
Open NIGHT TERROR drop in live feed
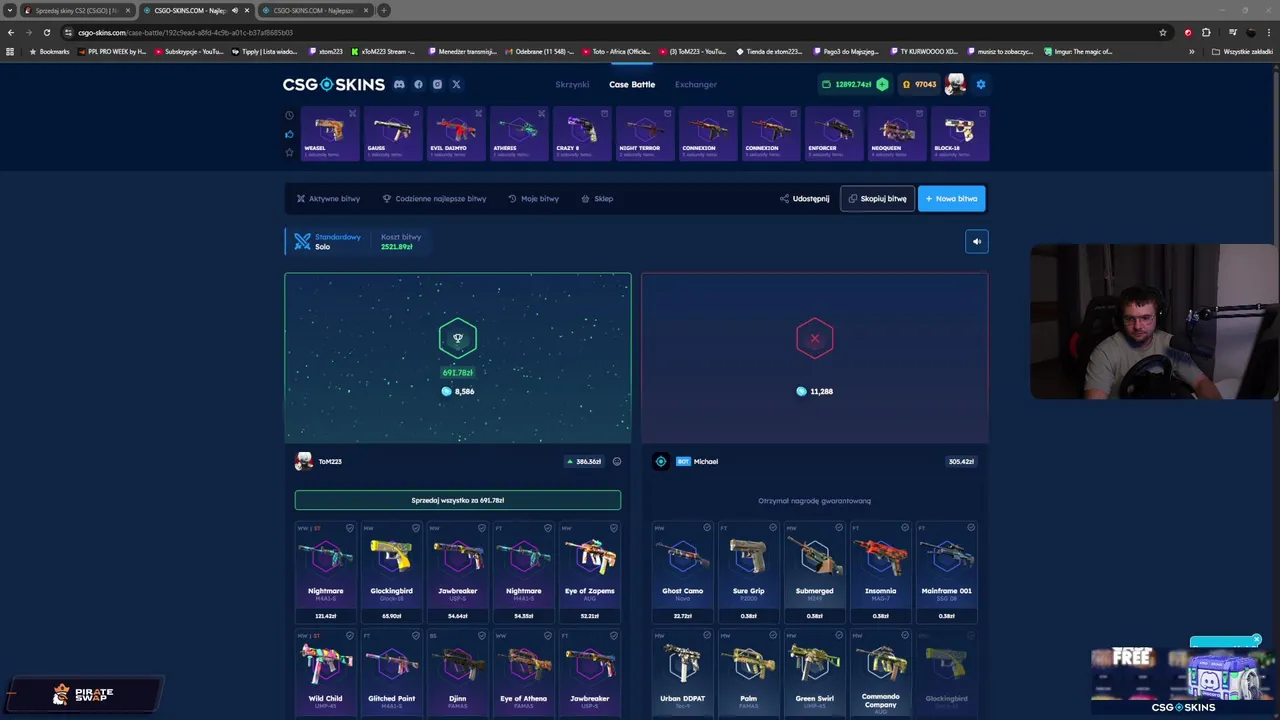click(x=644, y=134)
